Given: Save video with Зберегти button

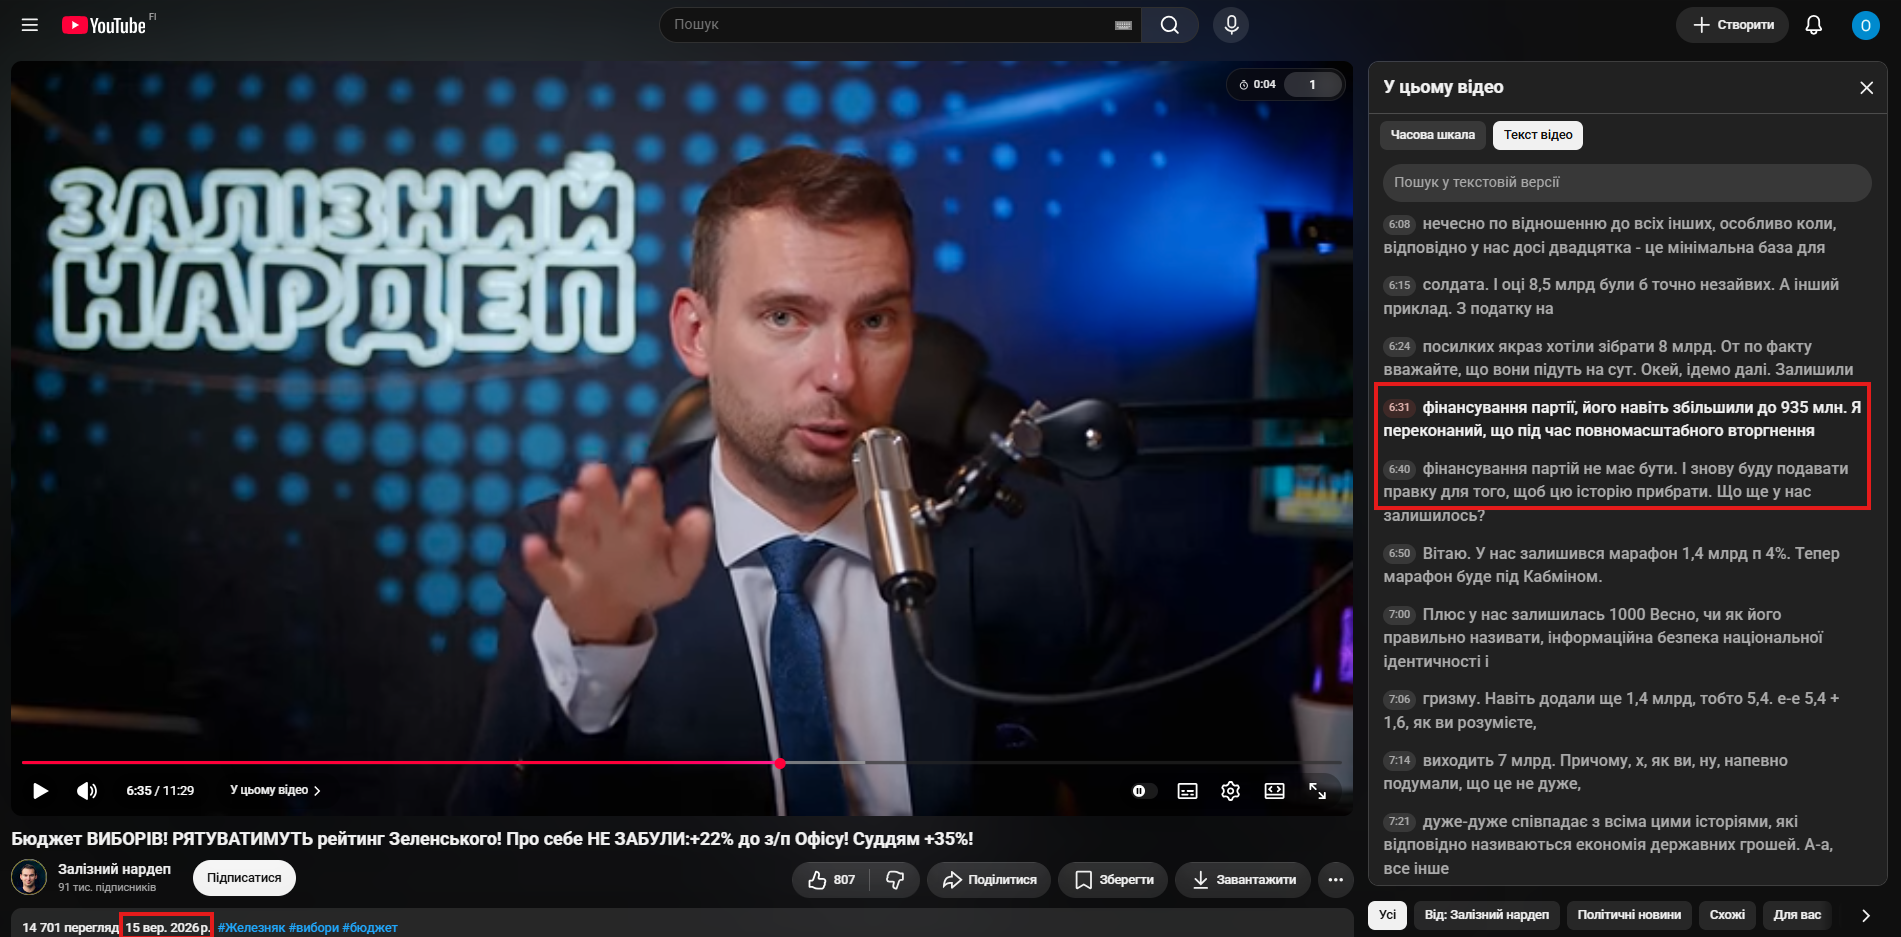Looking at the screenshot, I should click(1113, 880).
